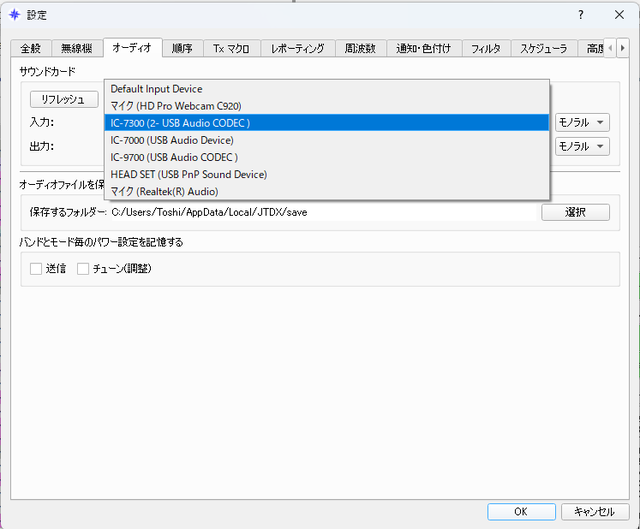640x529 pixels.
Task: Confirm settings with OK button
Action: pos(521,511)
